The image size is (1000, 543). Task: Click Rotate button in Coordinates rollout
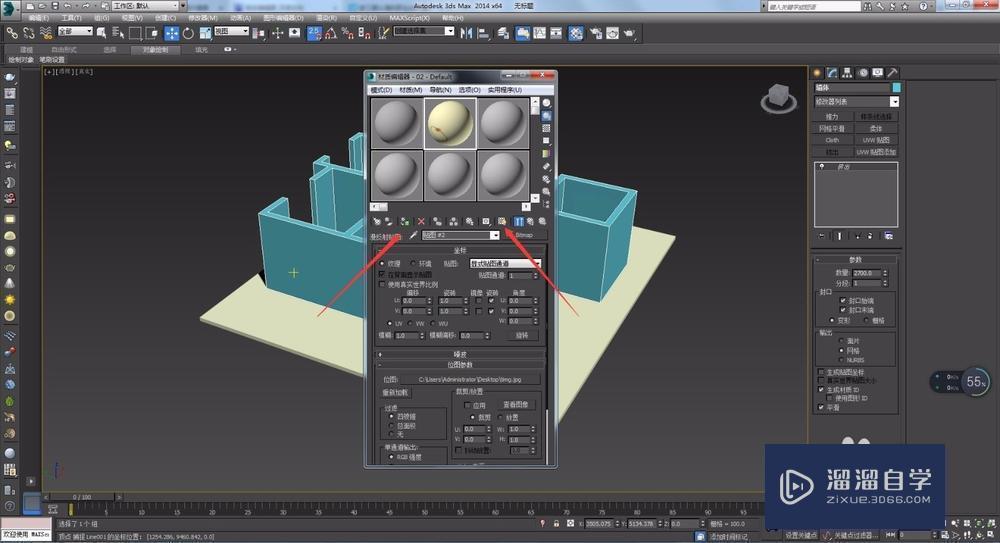click(522, 335)
